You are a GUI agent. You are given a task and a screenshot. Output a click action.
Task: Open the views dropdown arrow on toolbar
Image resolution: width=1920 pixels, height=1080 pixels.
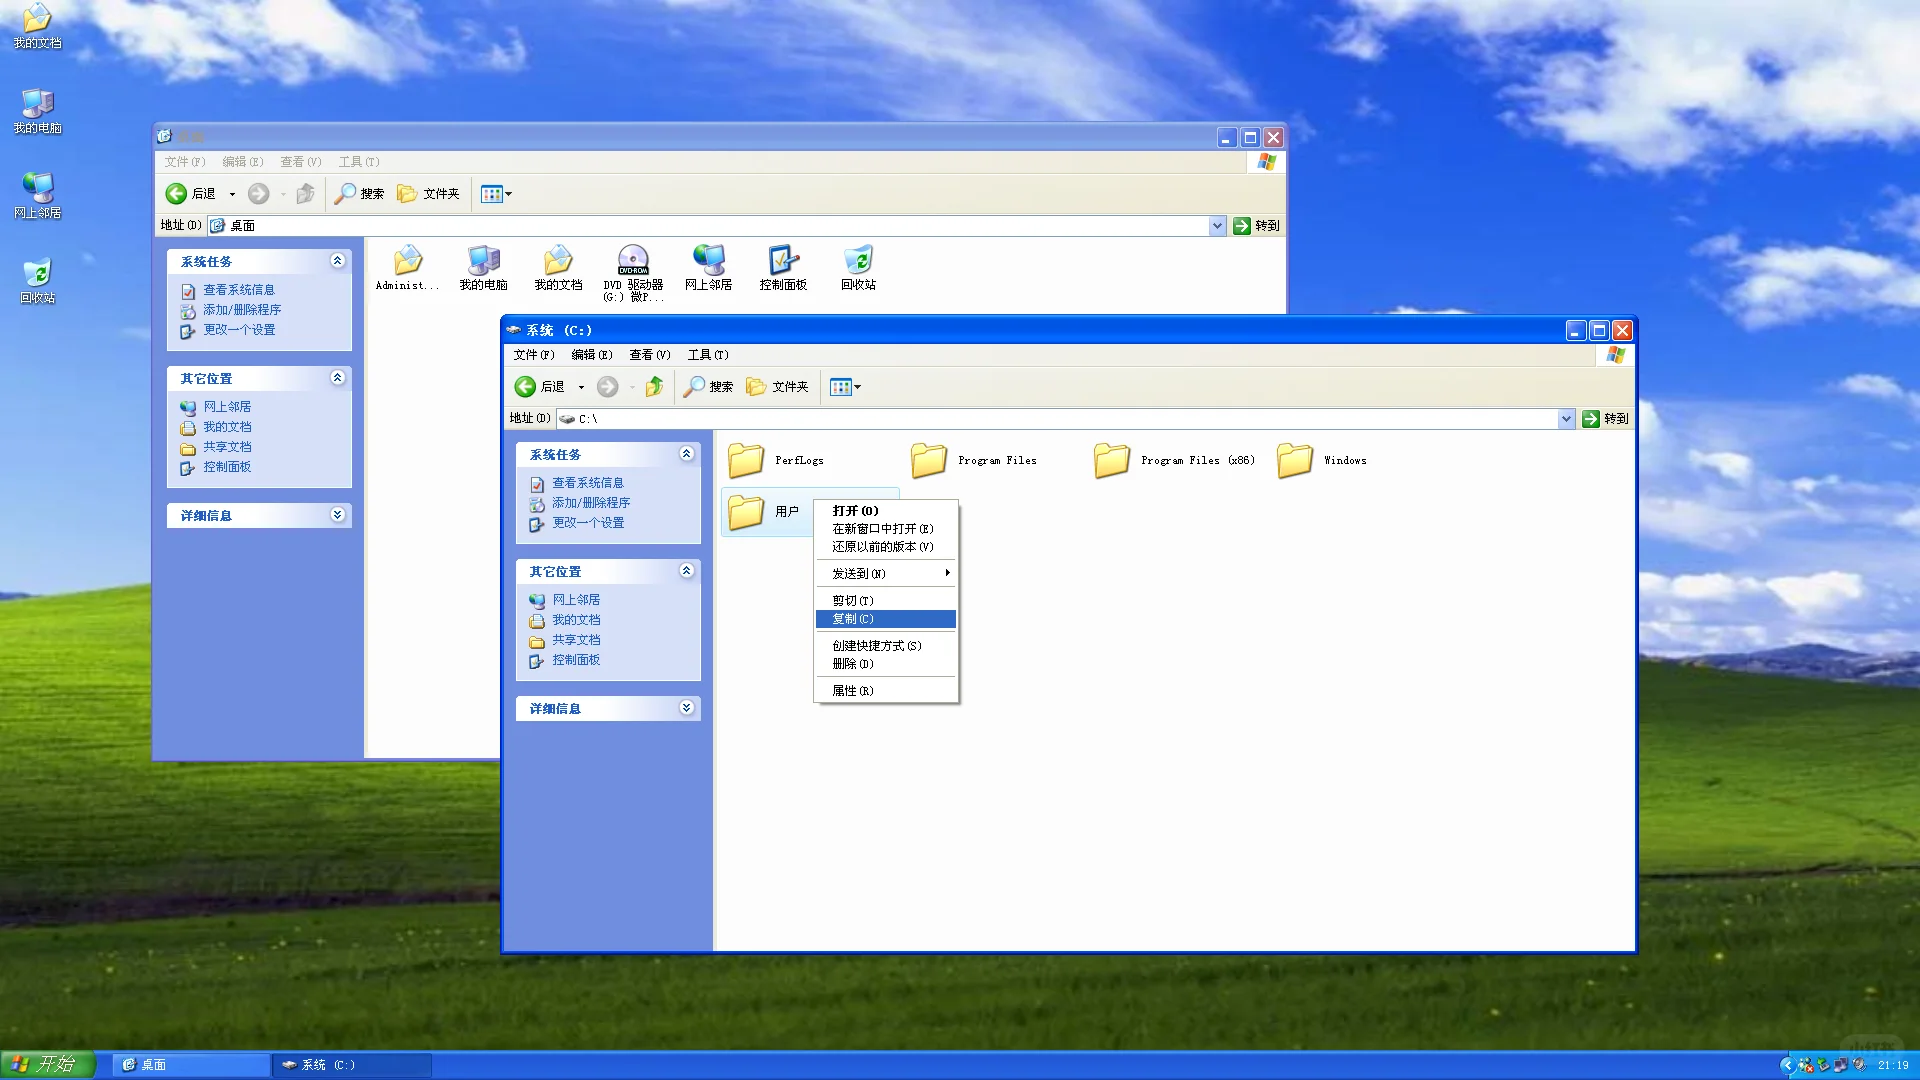pyautogui.click(x=857, y=387)
